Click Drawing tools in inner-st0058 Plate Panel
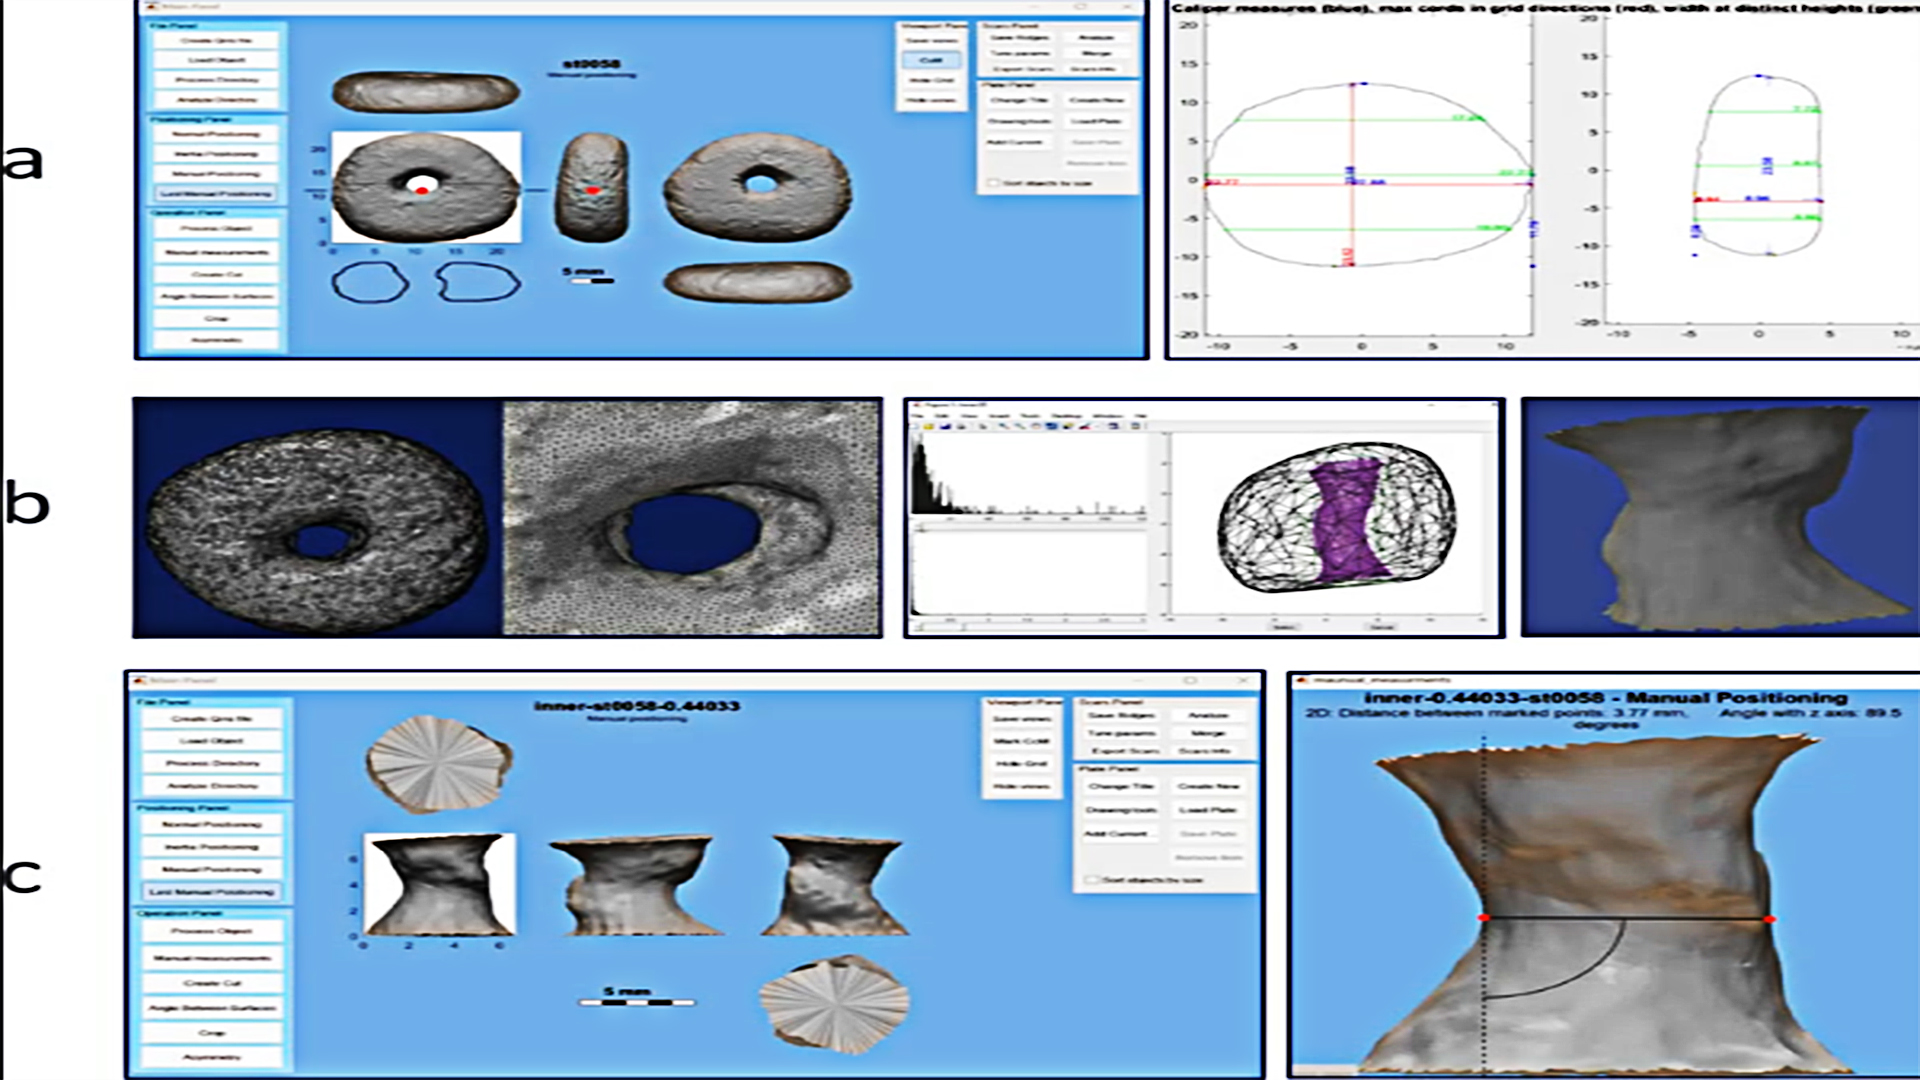The width and height of the screenshot is (1920, 1080). [1122, 810]
